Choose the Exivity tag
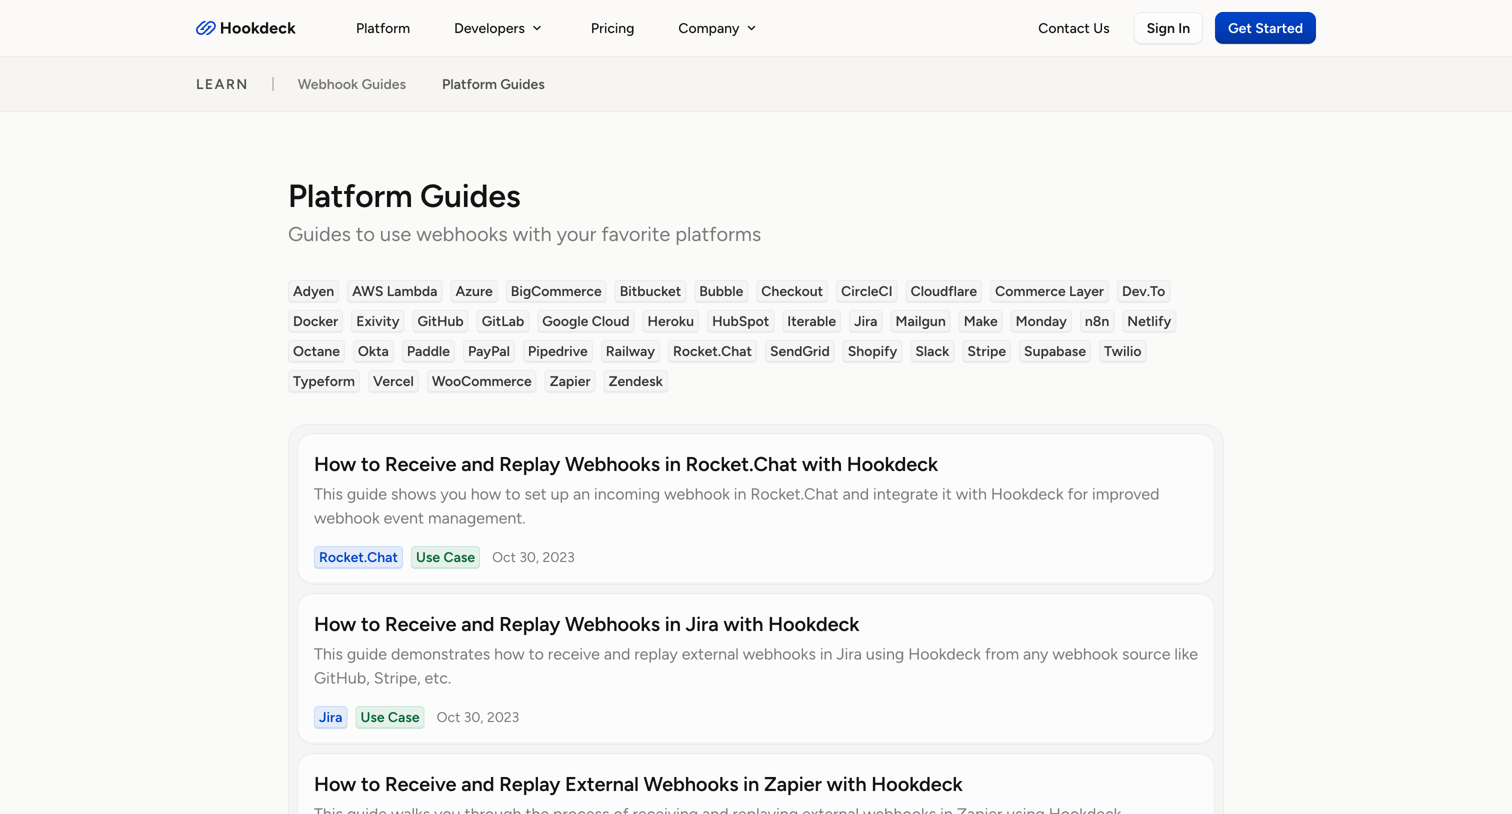The width and height of the screenshot is (1512, 814). [377, 321]
